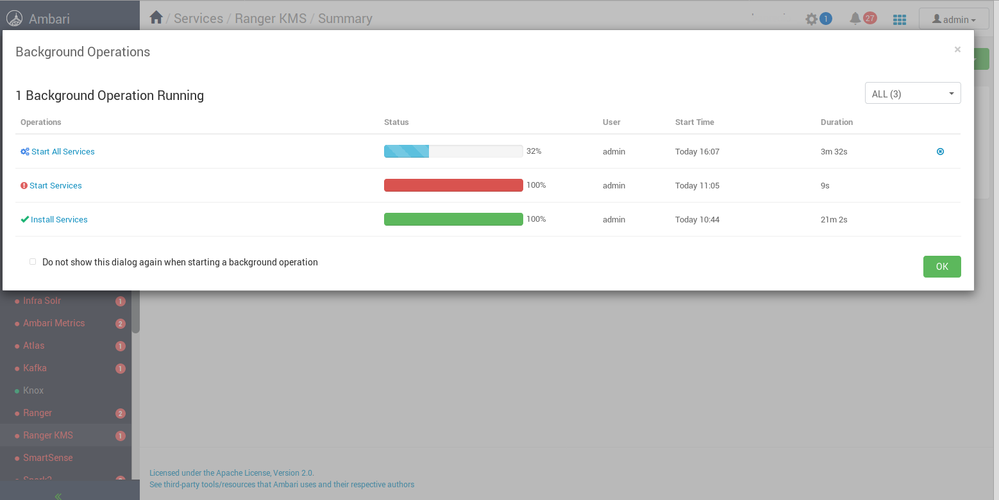999x500 pixels.
Task: Select Kafka in the sidebar
Action: pos(34,368)
